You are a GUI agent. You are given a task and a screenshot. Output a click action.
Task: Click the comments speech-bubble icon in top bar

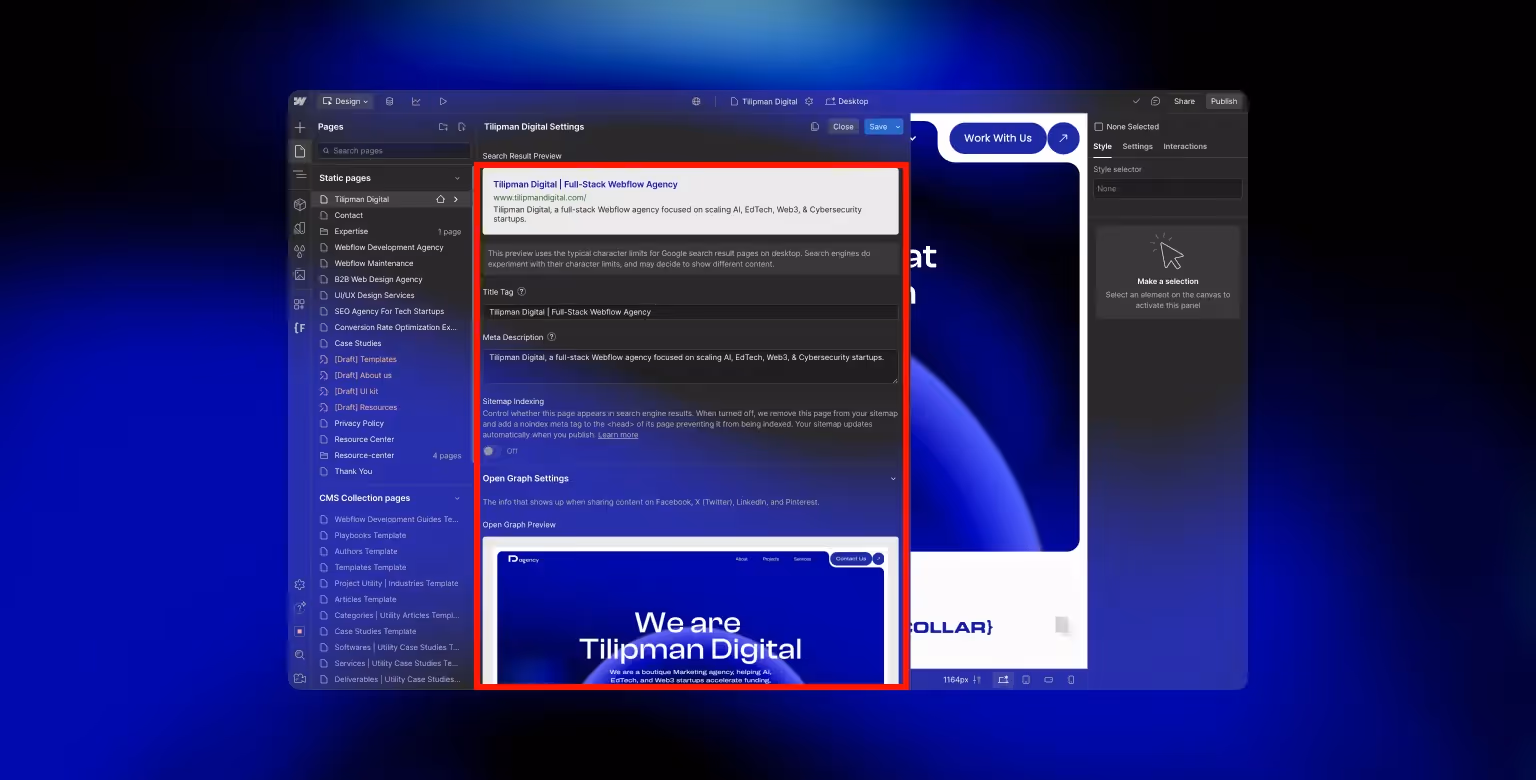pos(1155,101)
